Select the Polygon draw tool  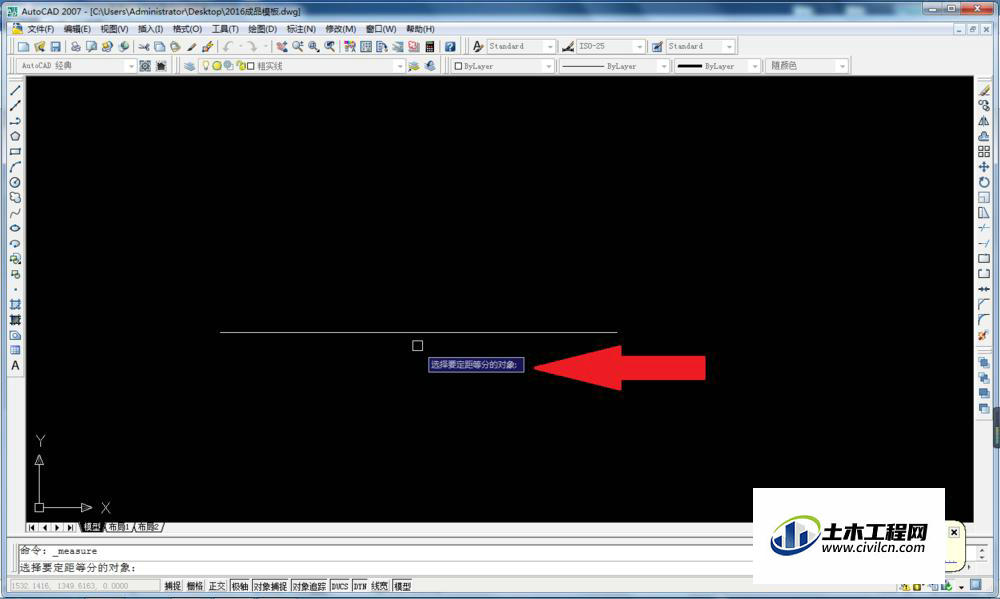(x=15, y=136)
